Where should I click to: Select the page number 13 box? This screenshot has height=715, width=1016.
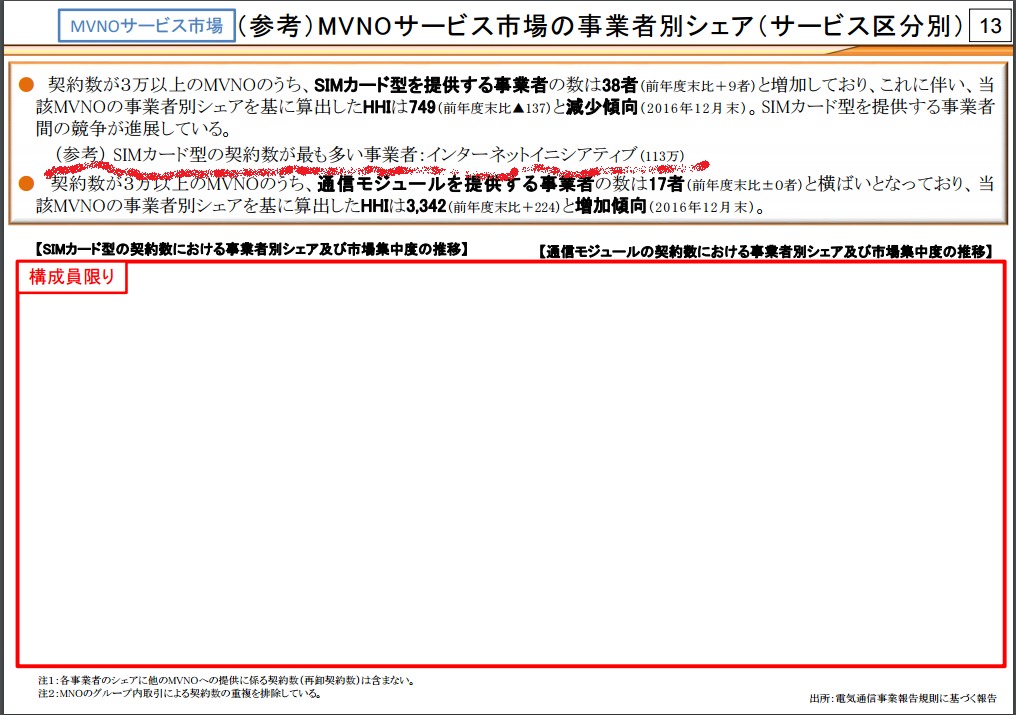click(989, 26)
